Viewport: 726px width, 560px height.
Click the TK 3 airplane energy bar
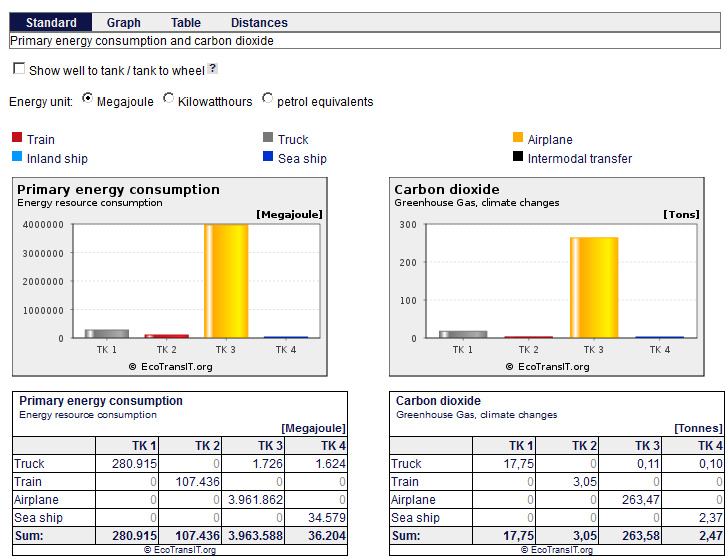226,281
